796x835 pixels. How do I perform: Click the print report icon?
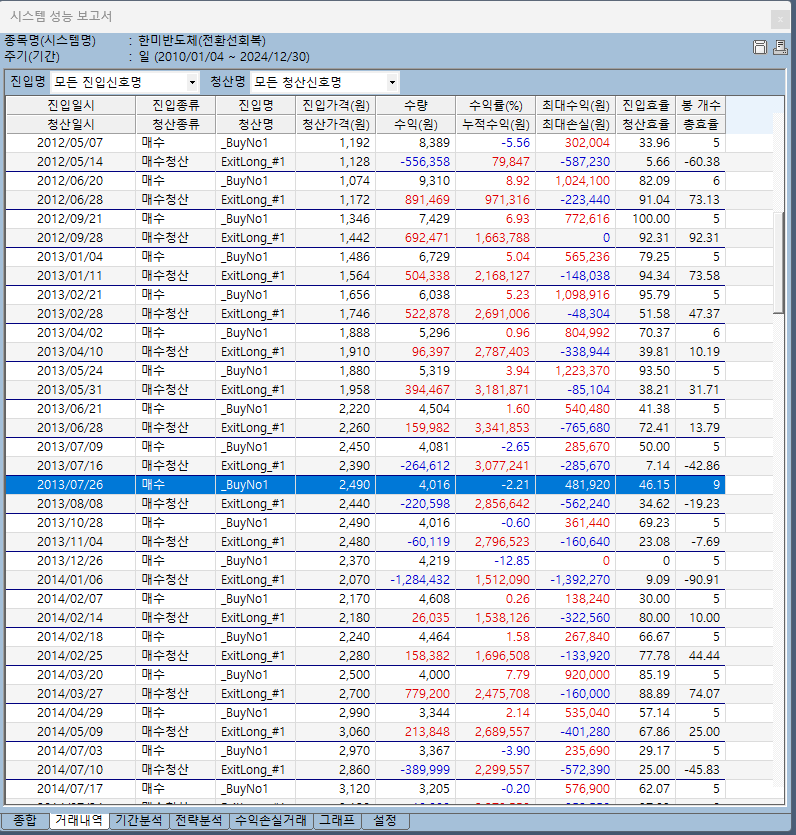[779, 47]
